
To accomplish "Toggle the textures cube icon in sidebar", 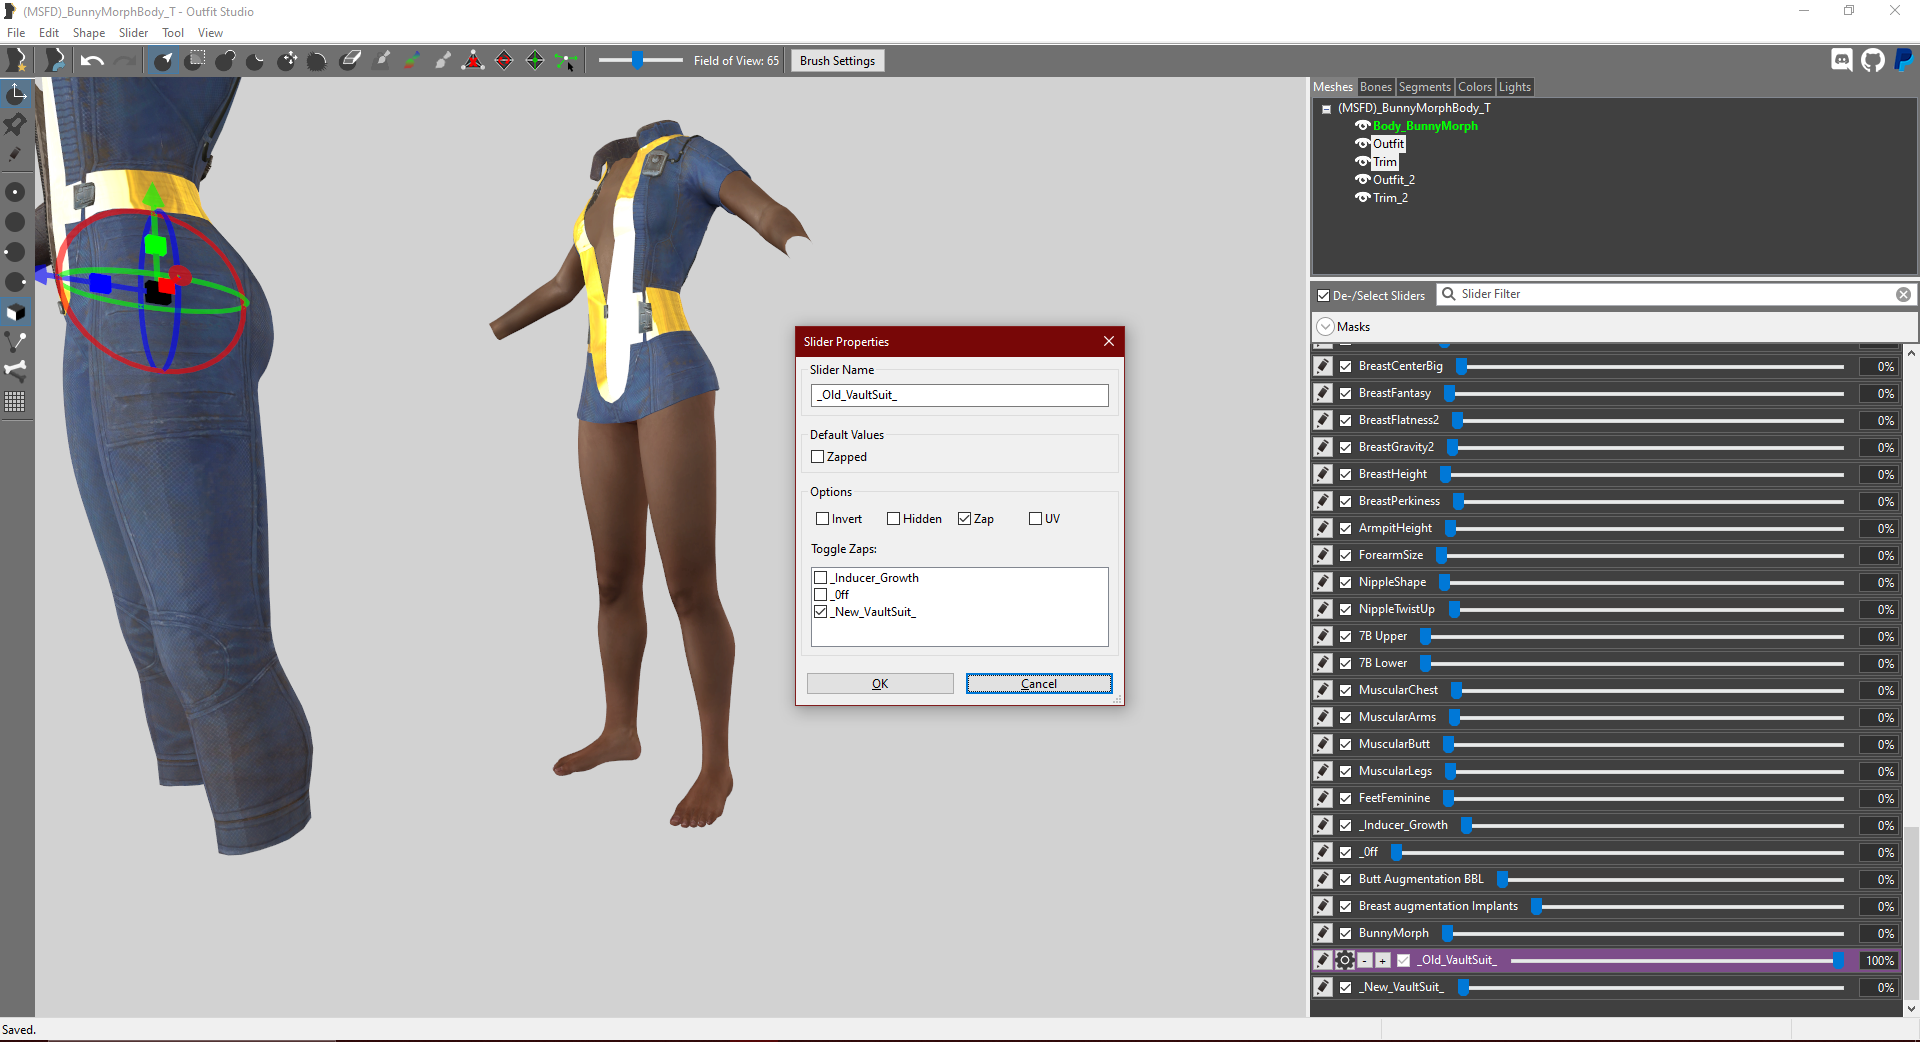I will (x=16, y=312).
